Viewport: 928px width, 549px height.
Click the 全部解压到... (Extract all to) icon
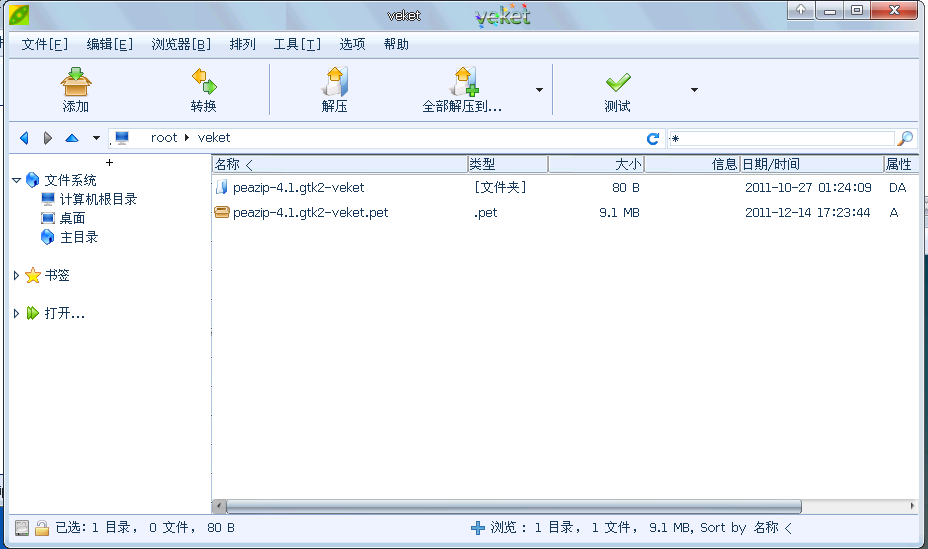463,82
